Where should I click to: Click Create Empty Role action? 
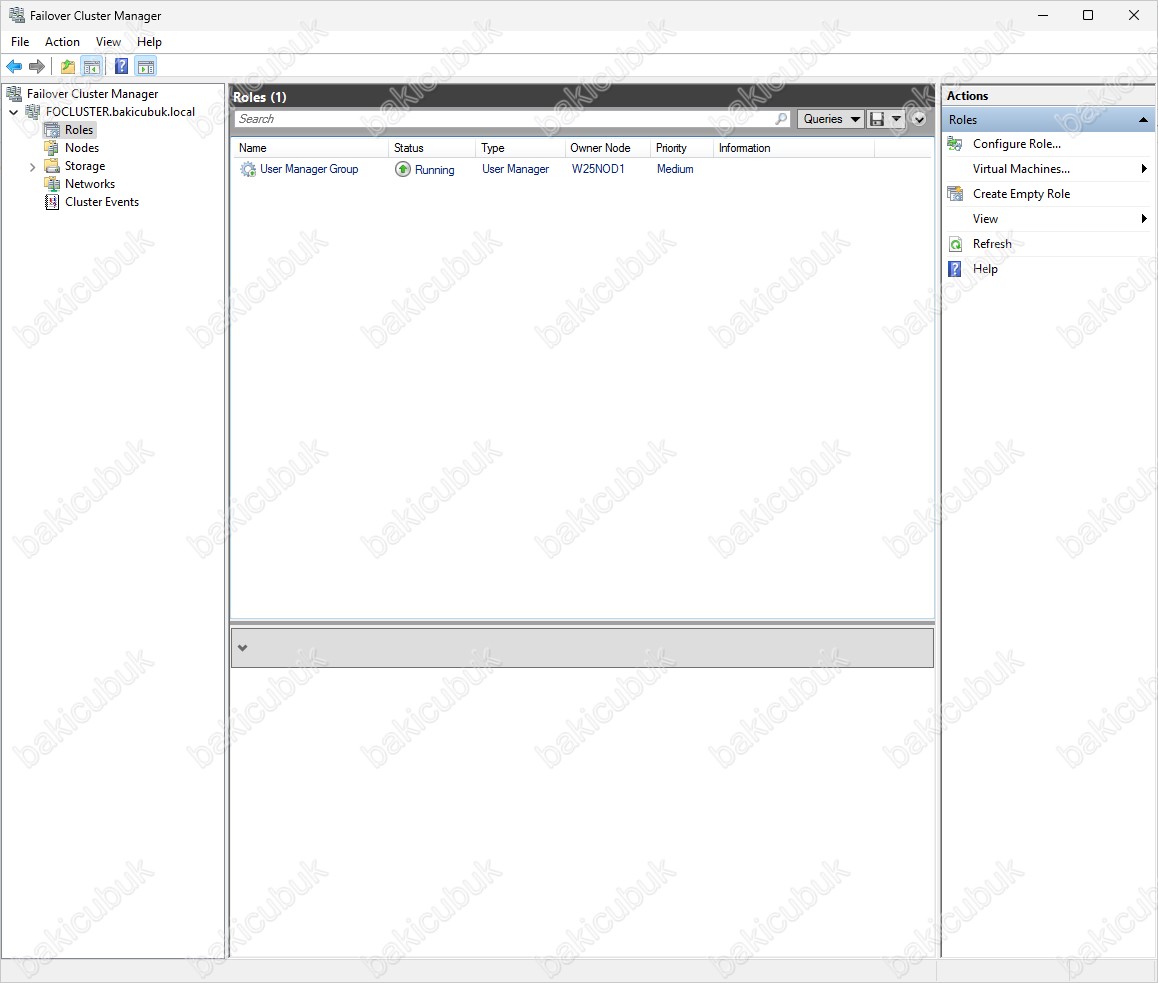coord(1021,193)
